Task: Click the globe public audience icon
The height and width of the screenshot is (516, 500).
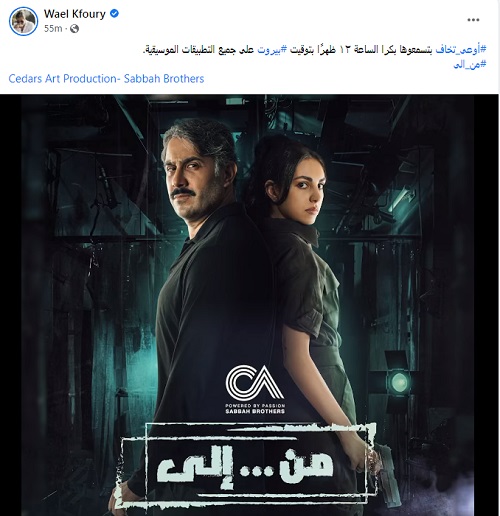Action: pos(74,29)
